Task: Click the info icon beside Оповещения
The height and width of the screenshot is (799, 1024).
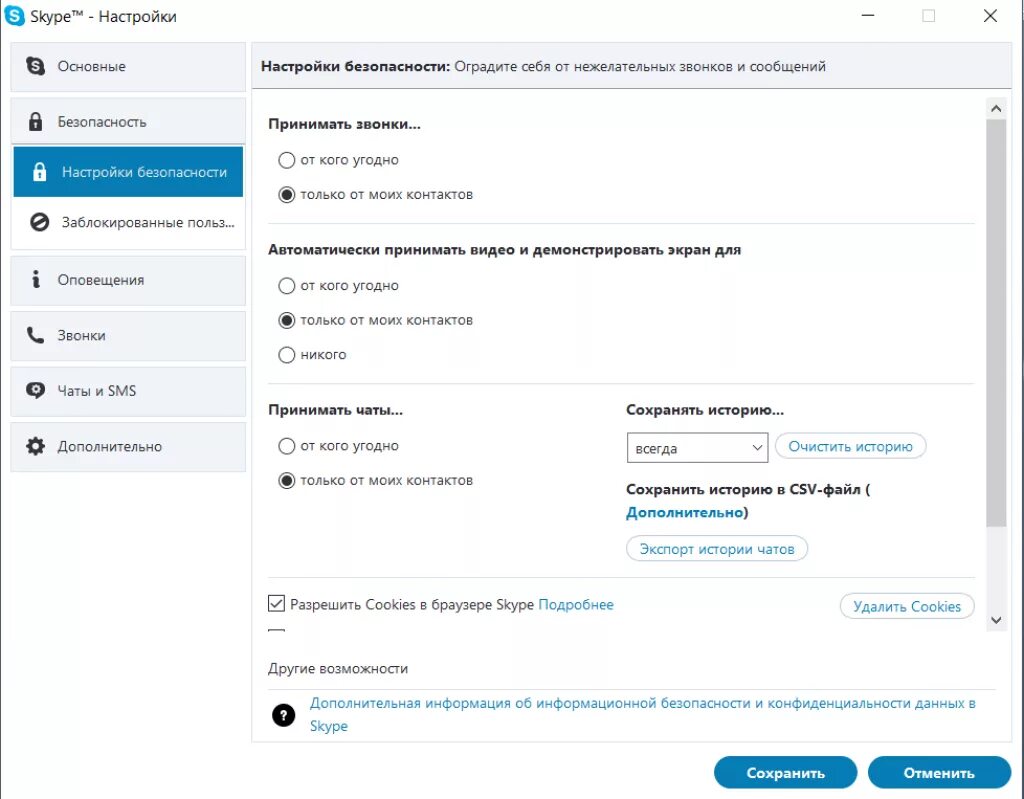Action: [x=36, y=280]
